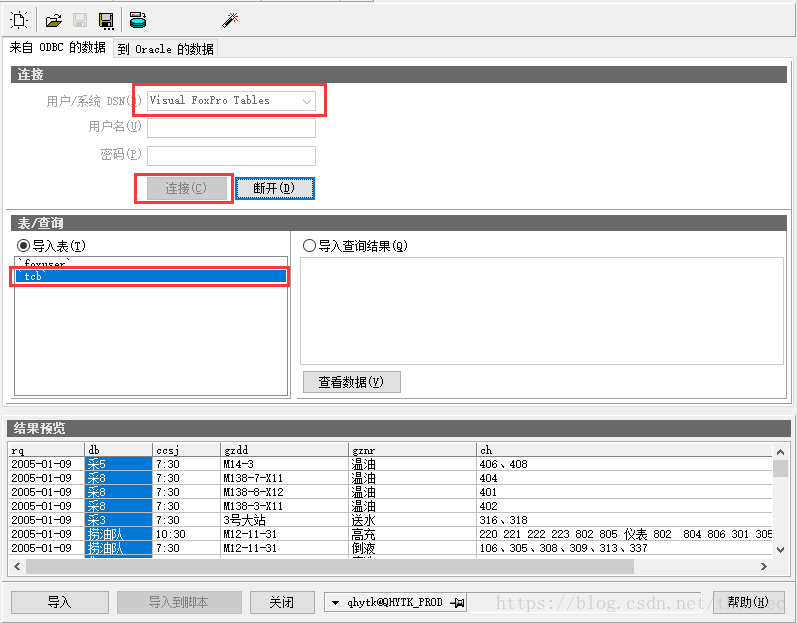Click the 送水 cell in gznr column
The width and height of the screenshot is (797, 623).
(412, 520)
